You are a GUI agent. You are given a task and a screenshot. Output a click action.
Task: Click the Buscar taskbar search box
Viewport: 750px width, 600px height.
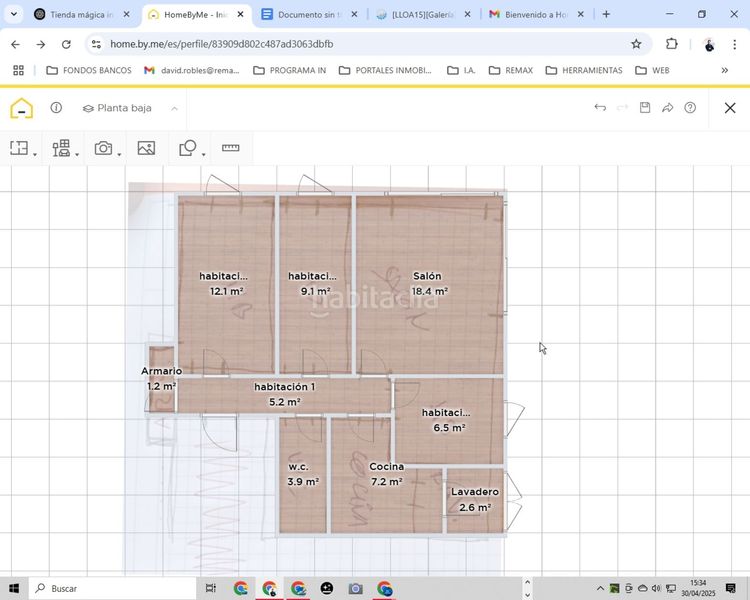pos(113,589)
